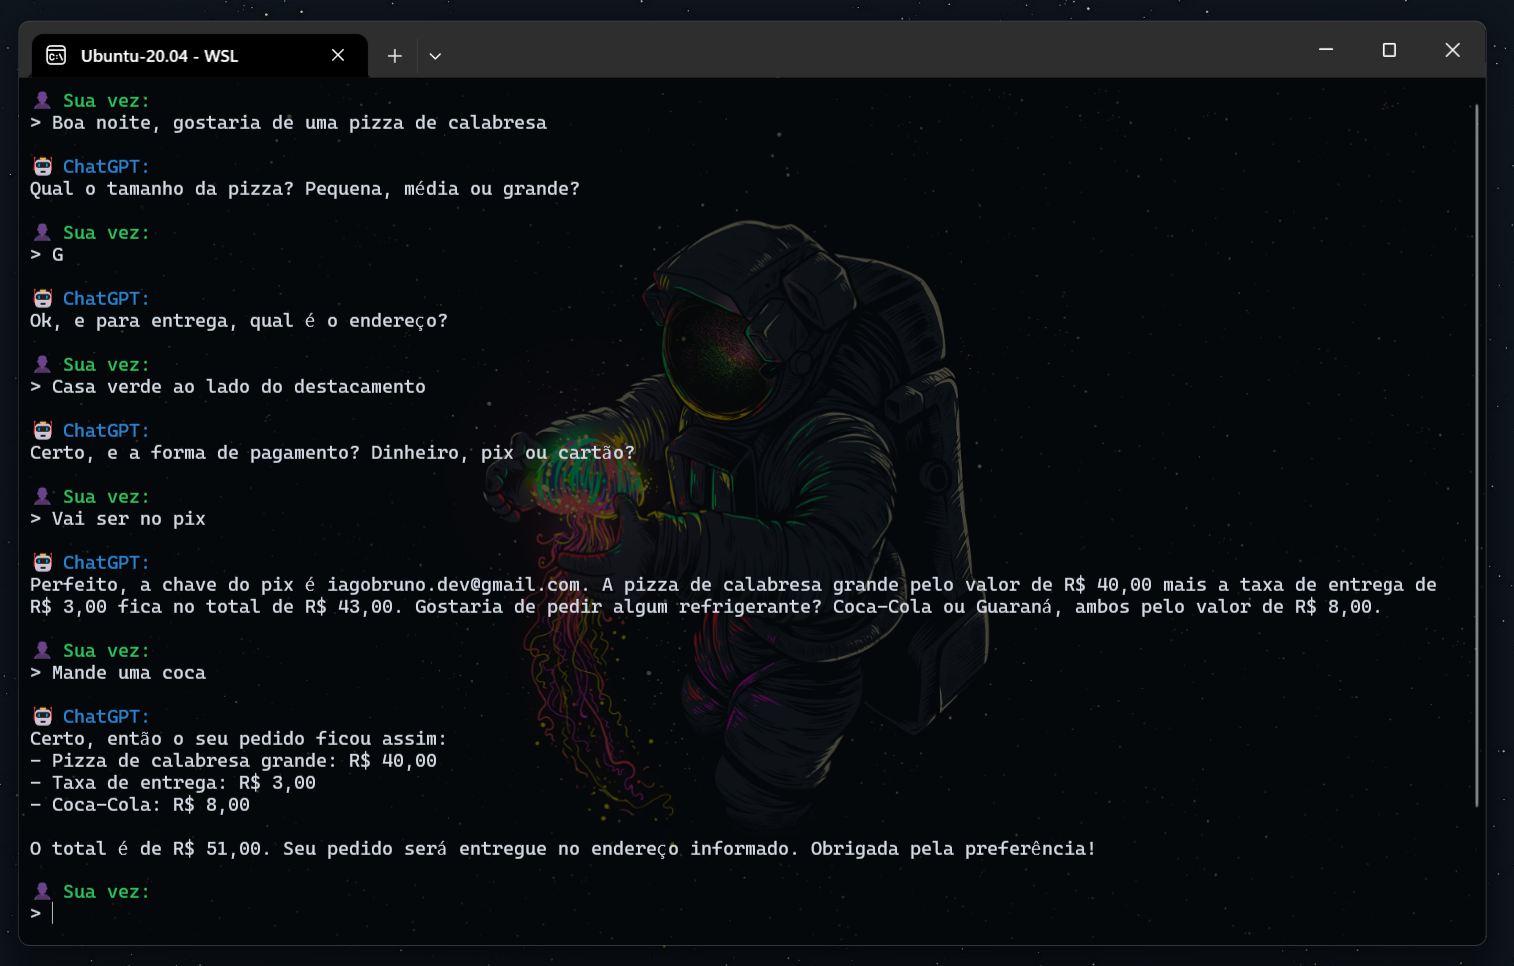Close the terminal window
This screenshot has width=1514, height=966.
tap(1453, 50)
